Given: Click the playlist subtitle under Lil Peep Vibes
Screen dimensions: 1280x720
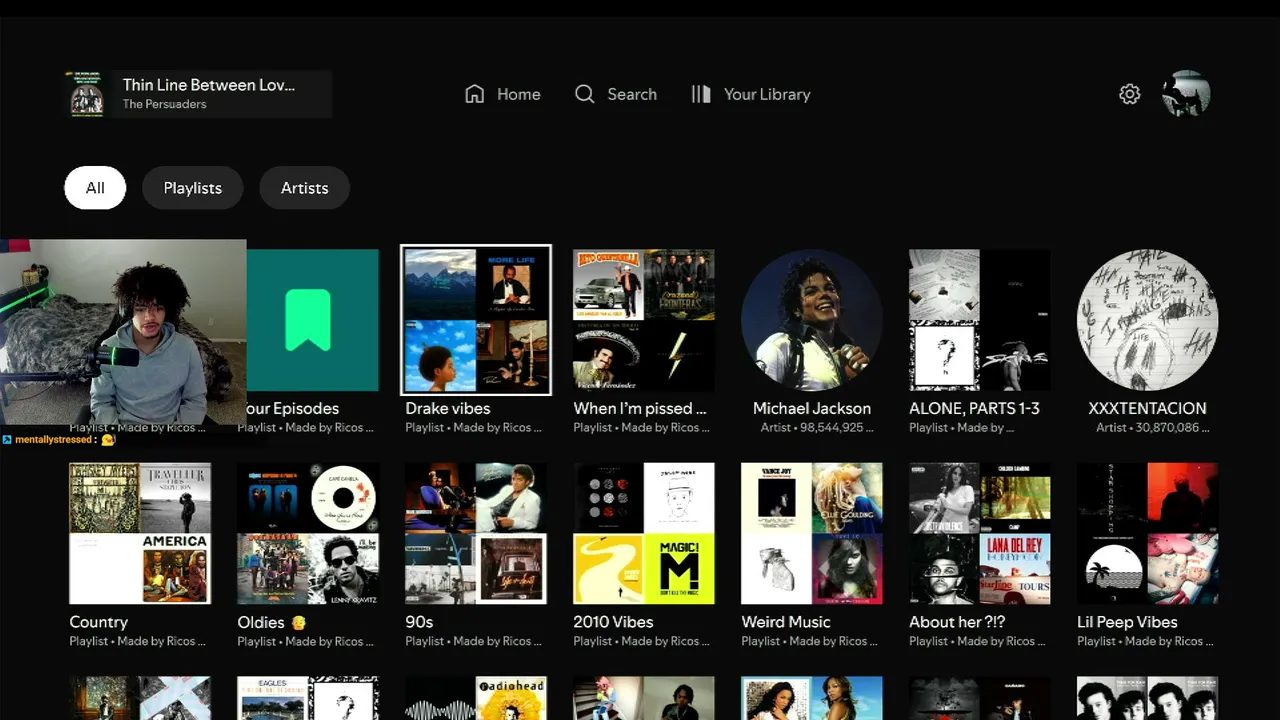Looking at the screenshot, I should click(1146, 642).
